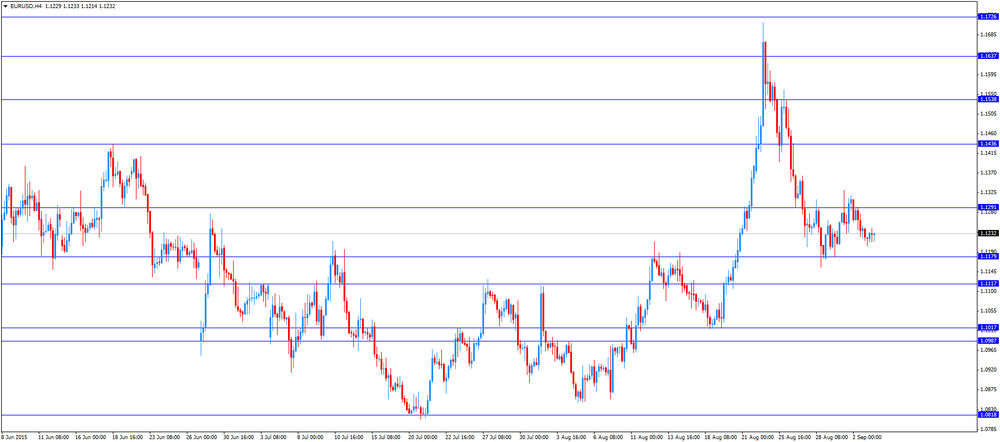Select the 1.1726 blue level label
The image size is (1000, 442).
(x=987, y=17)
